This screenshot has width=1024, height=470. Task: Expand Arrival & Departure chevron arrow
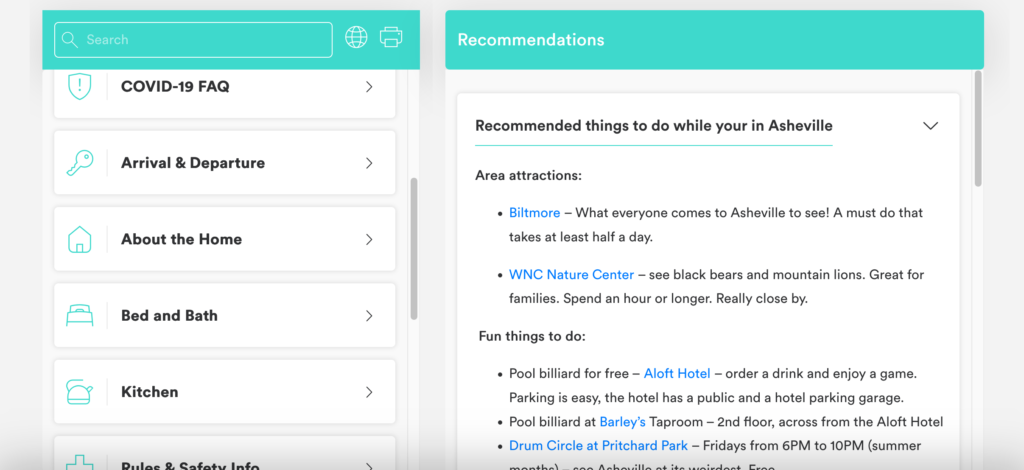tap(369, 163)
